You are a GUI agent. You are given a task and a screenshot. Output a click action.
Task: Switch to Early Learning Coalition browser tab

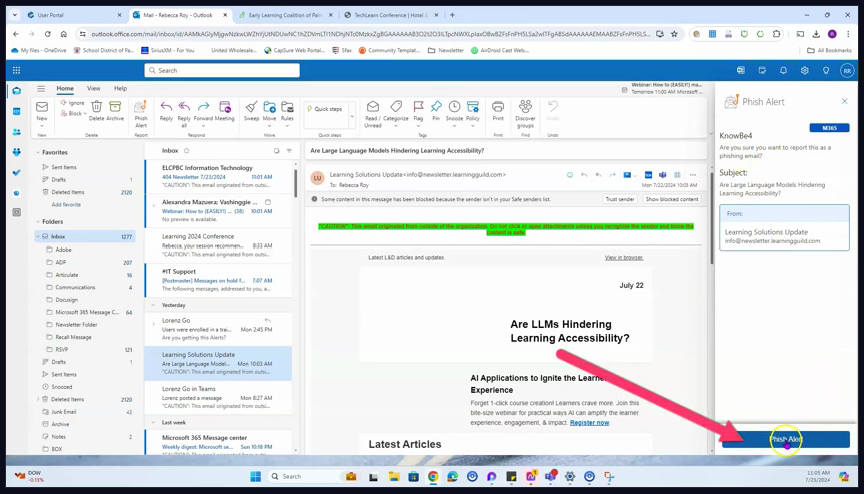point(285,15)
